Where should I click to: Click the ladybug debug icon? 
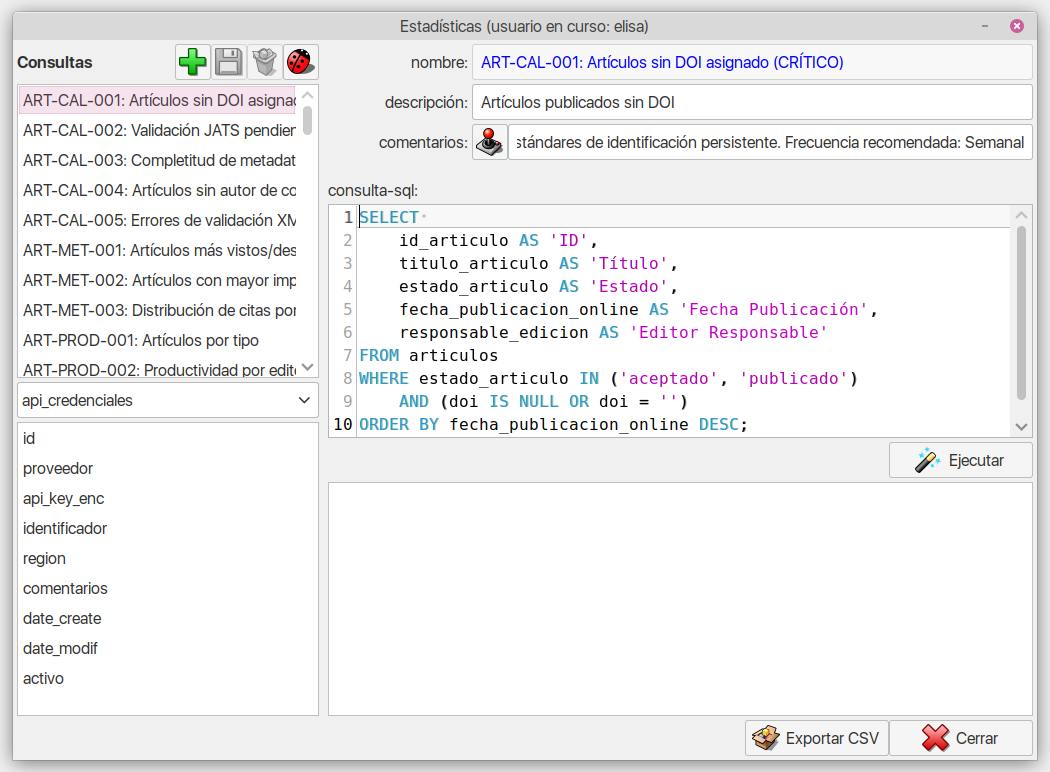pos(300,62)
